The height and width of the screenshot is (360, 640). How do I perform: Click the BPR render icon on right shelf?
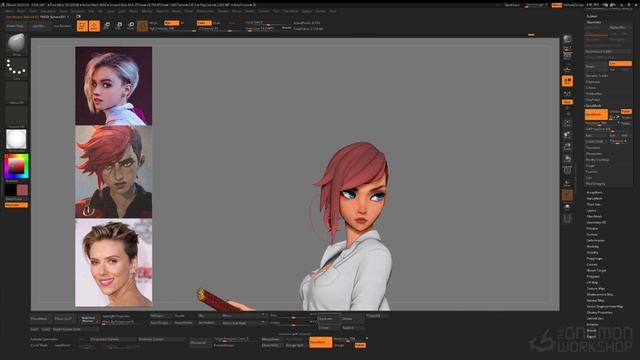click(567, 40)
